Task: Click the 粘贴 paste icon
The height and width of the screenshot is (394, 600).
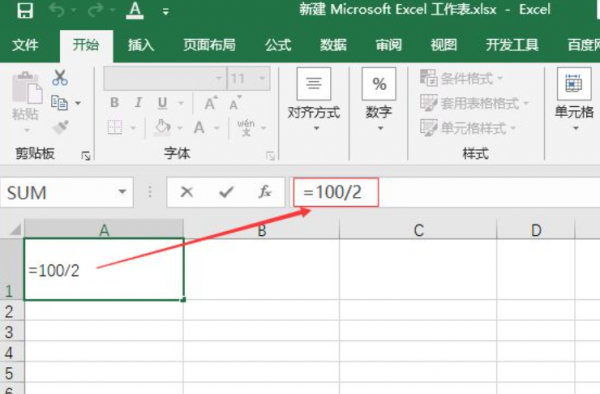Action: [x=26, y=88]
